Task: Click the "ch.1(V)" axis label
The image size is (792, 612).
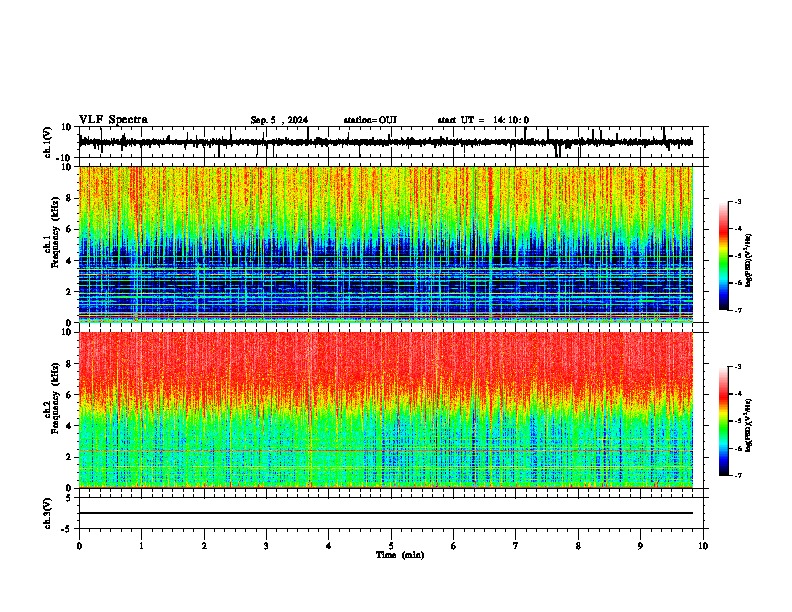Action: 48,142
